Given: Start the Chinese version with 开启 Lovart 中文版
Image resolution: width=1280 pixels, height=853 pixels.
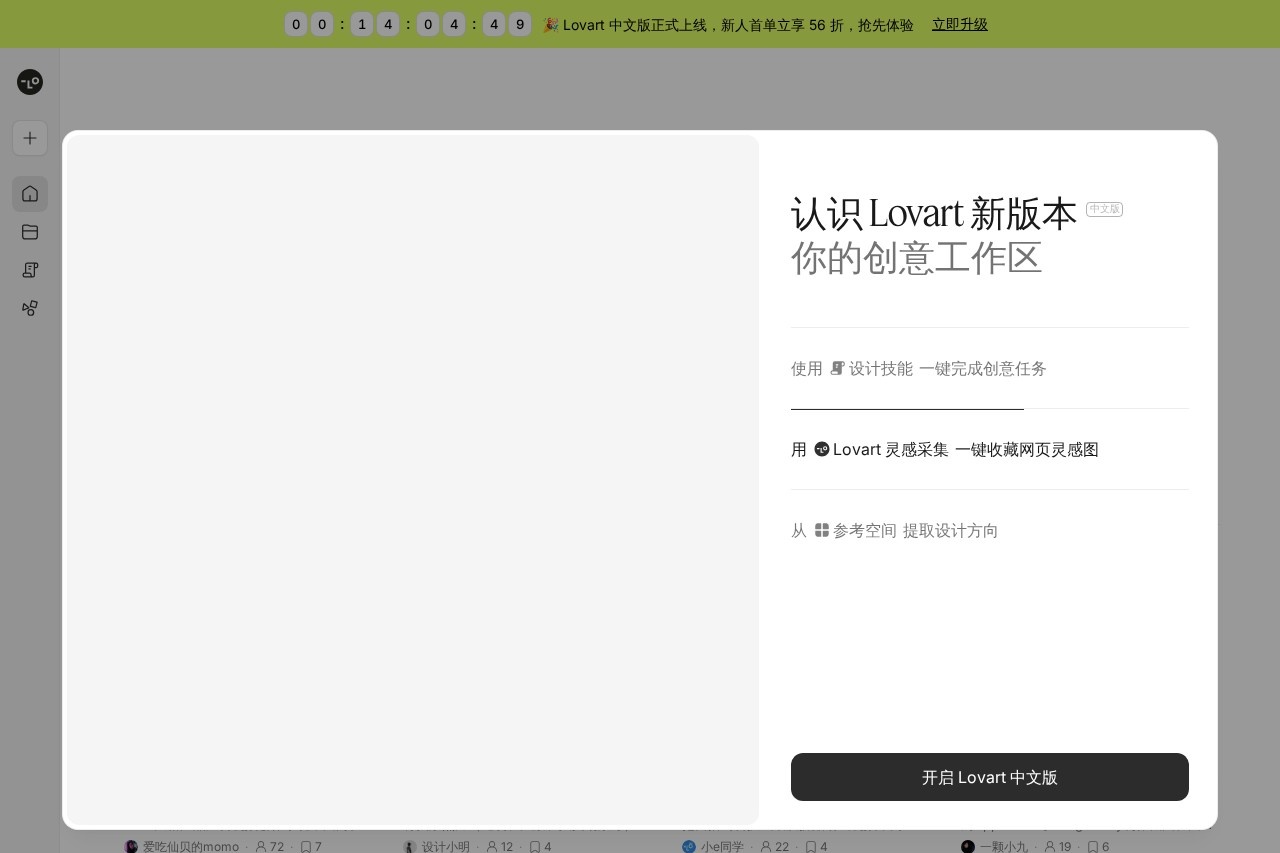Looking at the screenshot, I should point(990,777).
